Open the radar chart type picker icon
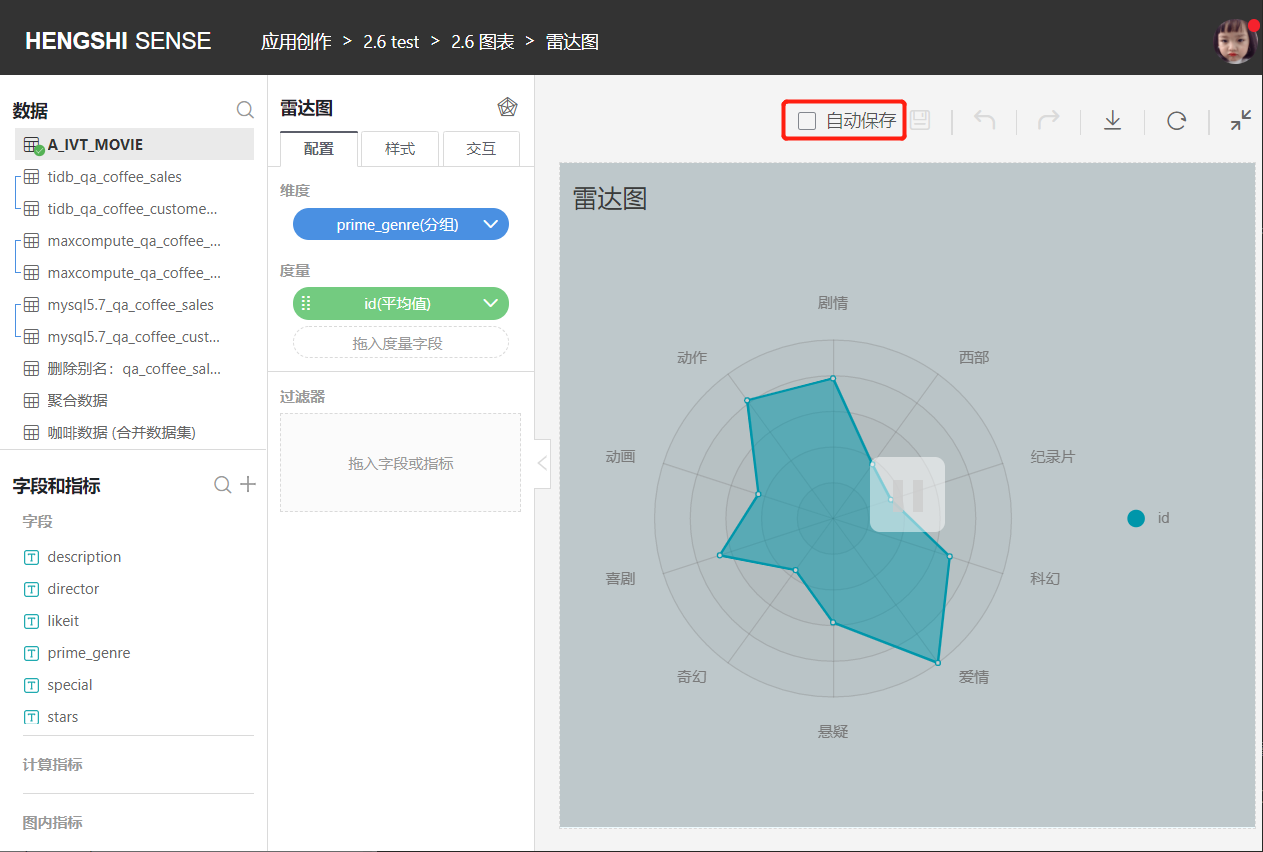 (x=507, y=107)
